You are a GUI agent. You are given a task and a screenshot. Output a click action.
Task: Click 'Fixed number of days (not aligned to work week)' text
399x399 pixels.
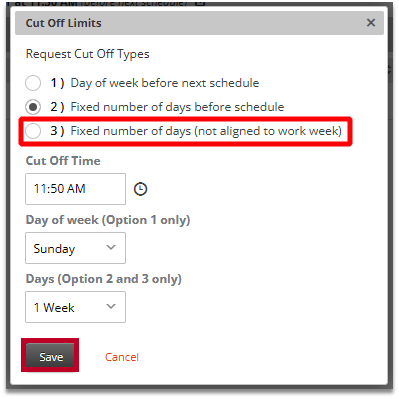(206, 131)
